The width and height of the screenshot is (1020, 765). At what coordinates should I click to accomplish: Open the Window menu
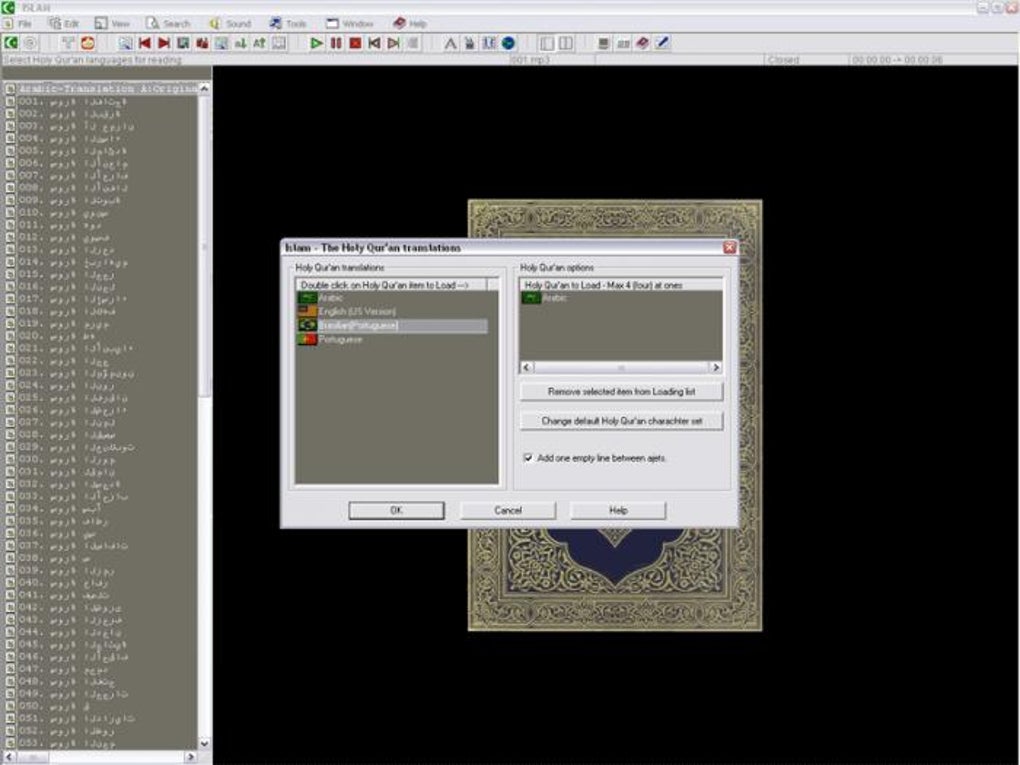click(350, 23)
